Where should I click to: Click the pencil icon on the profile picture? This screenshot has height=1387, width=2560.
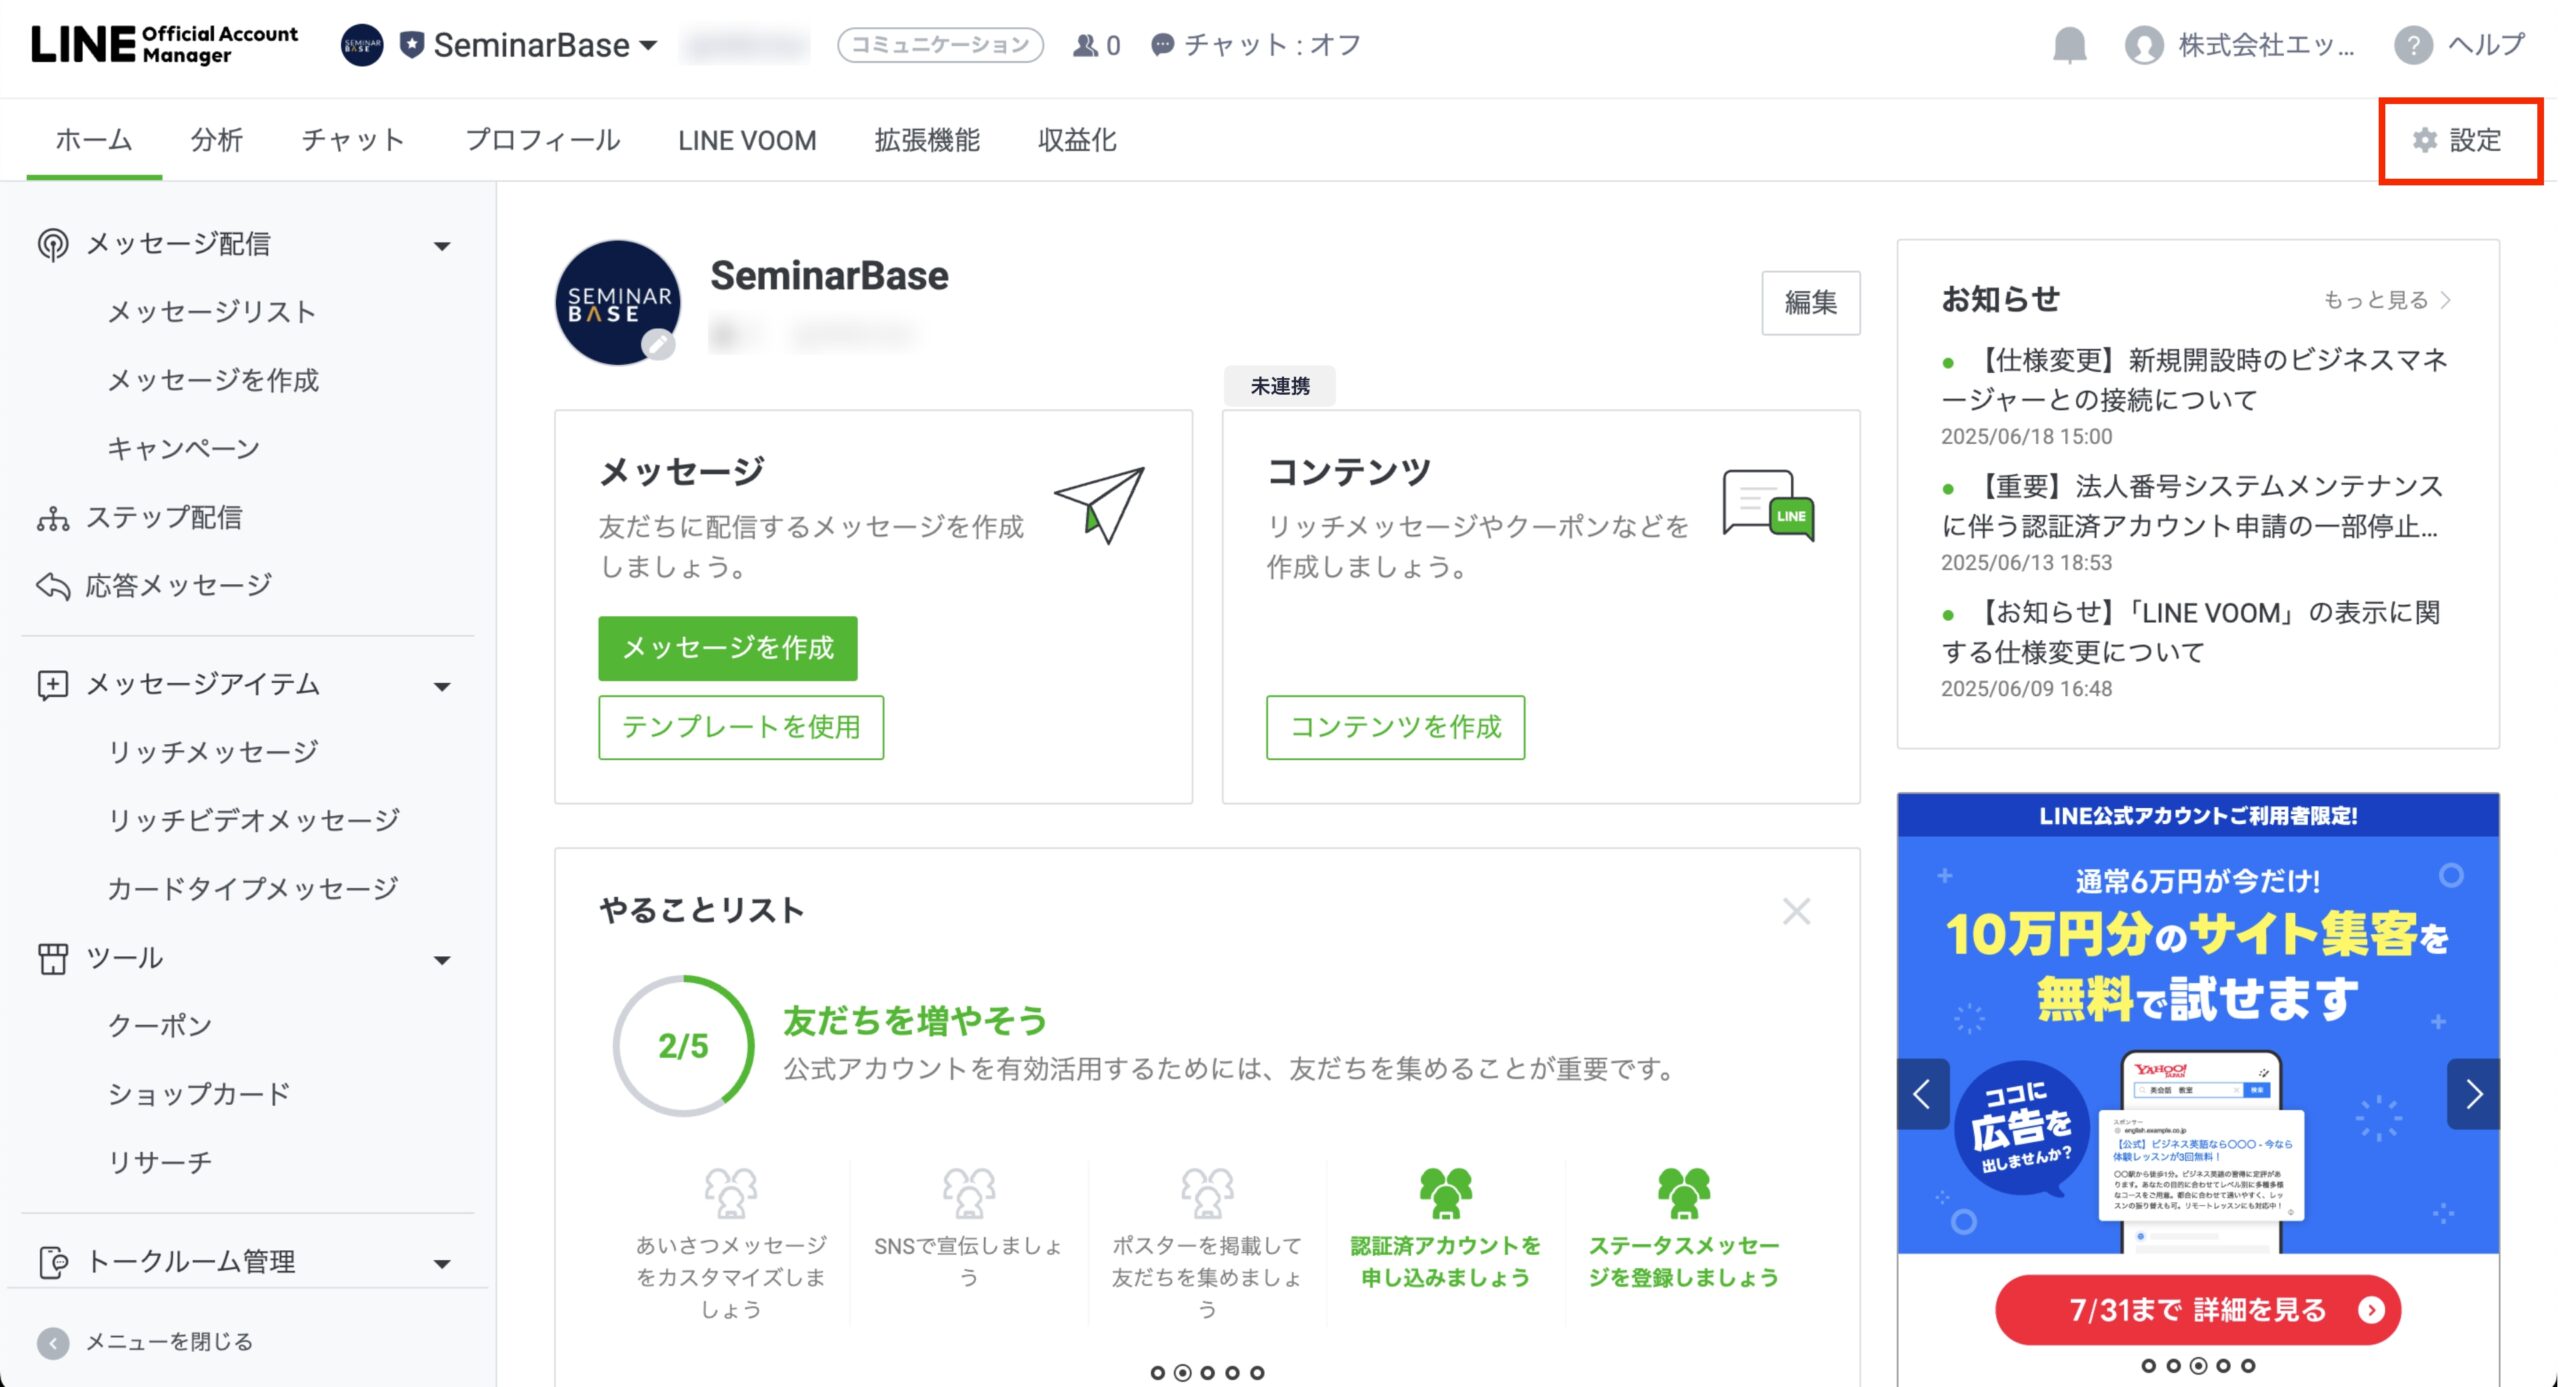point(657,344)
